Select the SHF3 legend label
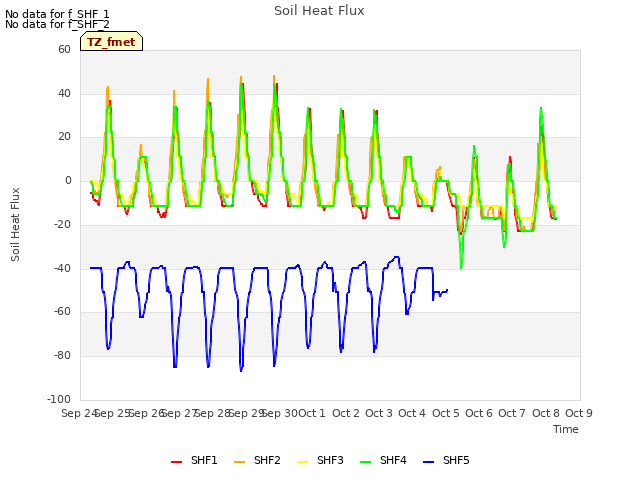Viewport: 640px width, 480px height. click(330, 460)
